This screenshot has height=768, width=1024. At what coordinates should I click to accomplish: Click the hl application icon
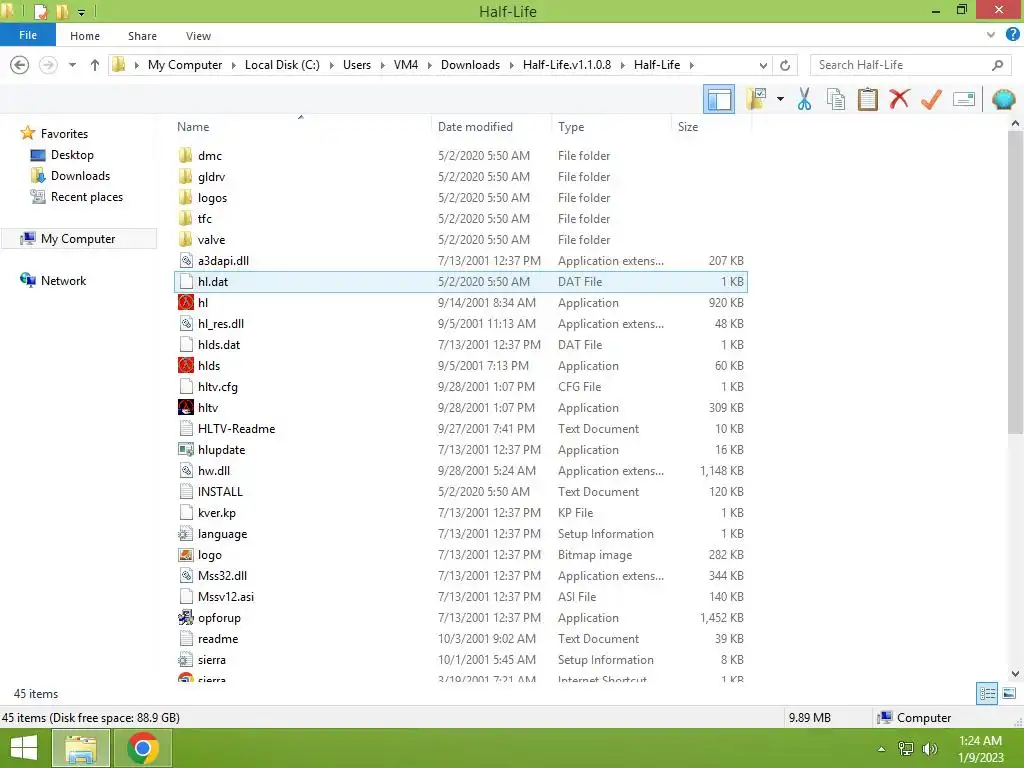(185, 302)
